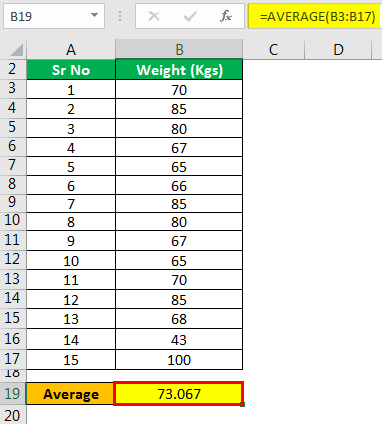Select row 2 header
Viewport: 382px width, 424px height.
coord(13,69)
